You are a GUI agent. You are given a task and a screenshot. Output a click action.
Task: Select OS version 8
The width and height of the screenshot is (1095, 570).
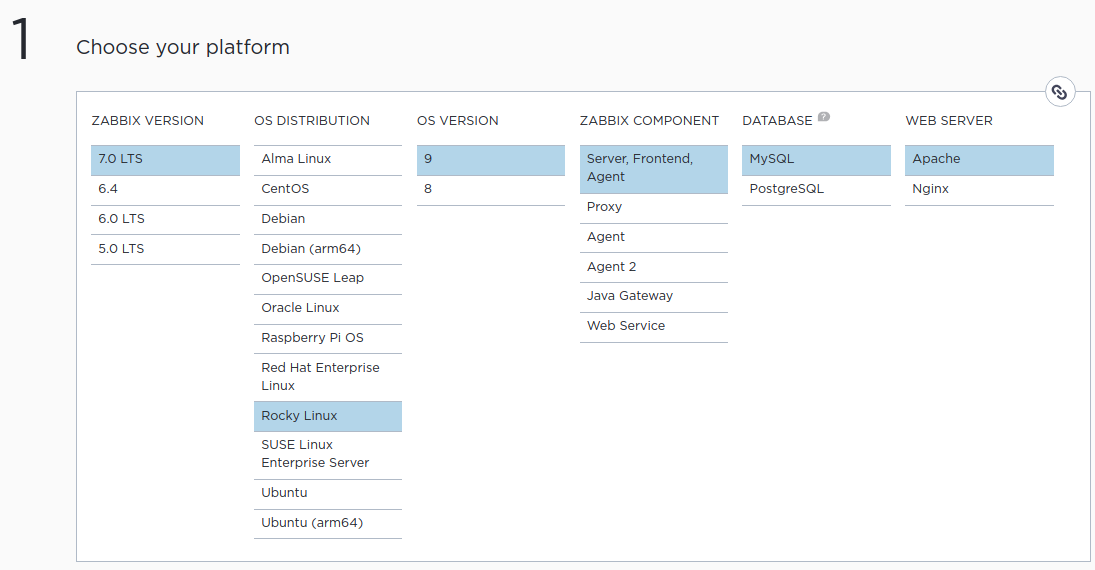[x=490, y=189]
